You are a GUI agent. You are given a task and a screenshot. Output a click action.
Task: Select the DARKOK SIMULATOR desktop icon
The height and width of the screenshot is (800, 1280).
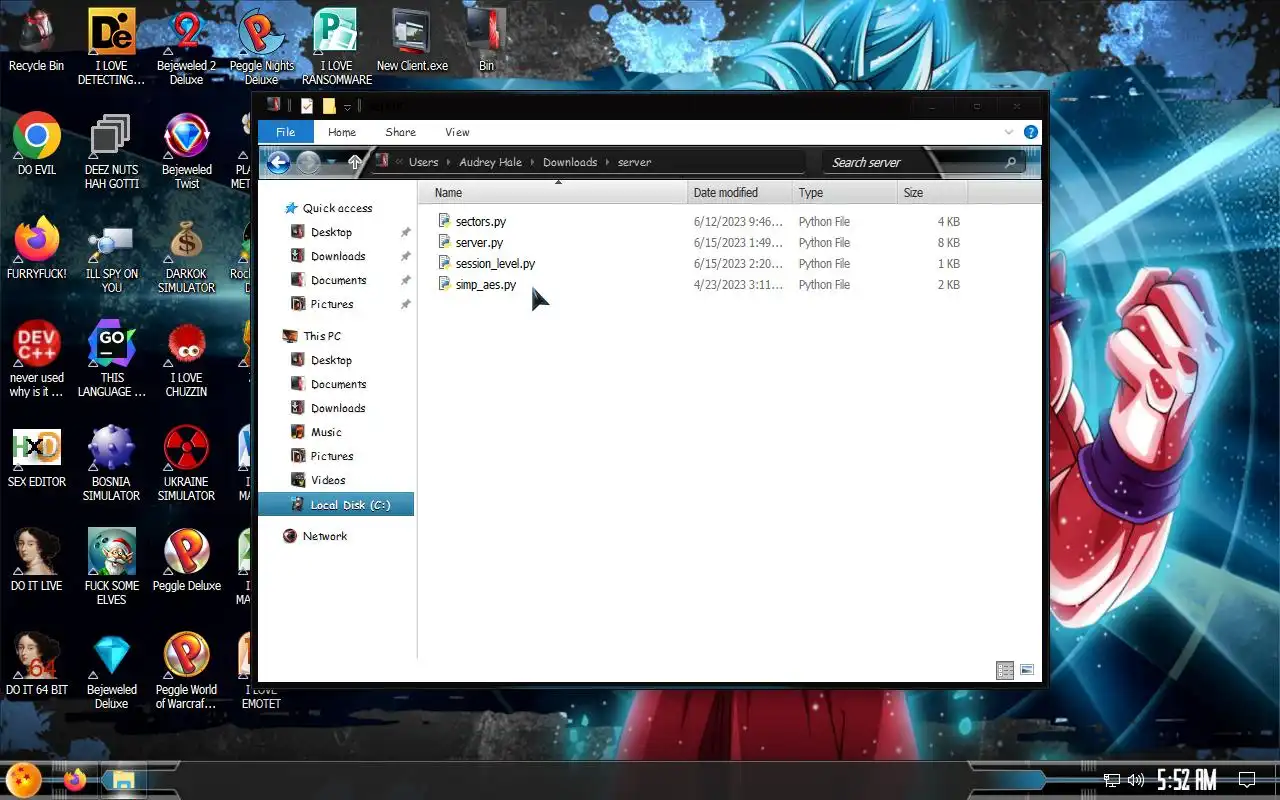pyautogui.click(x=186, y=254)
